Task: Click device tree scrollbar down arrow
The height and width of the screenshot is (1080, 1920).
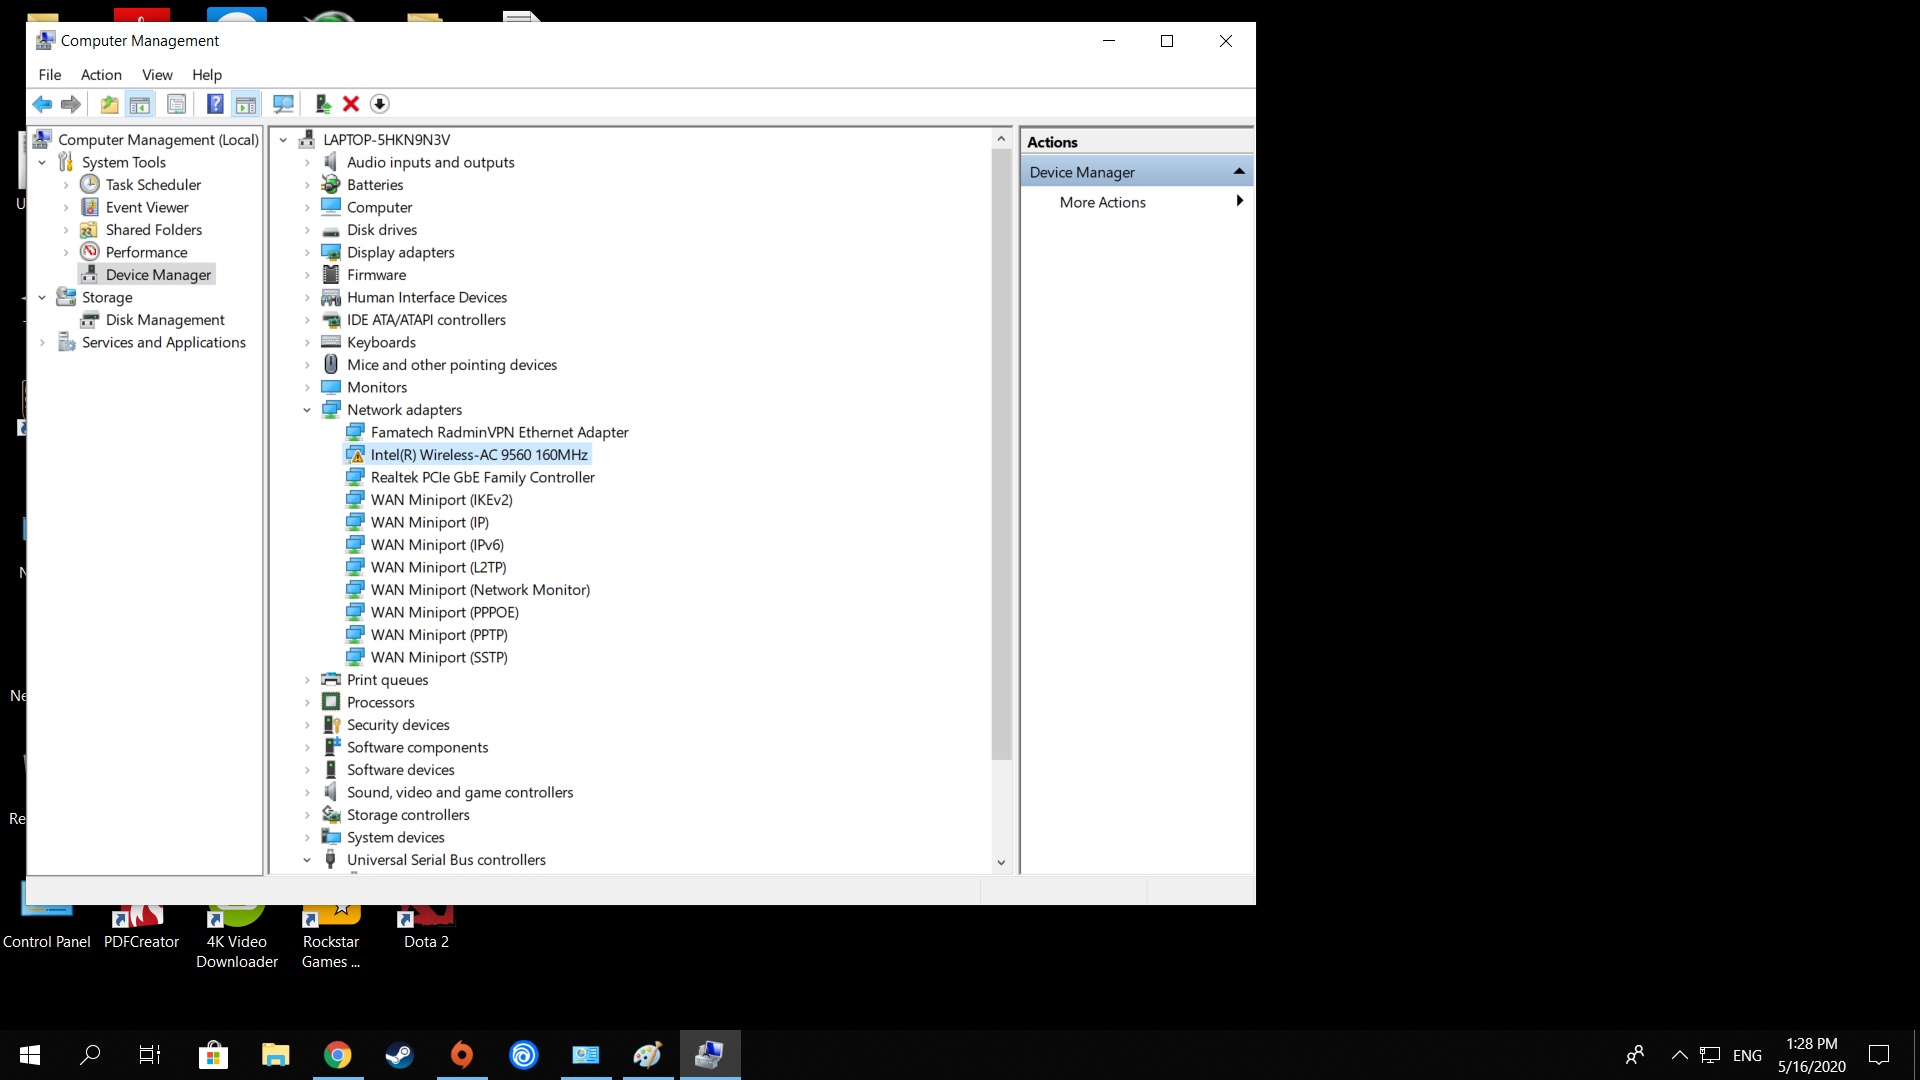Action: pos(1001,863)
